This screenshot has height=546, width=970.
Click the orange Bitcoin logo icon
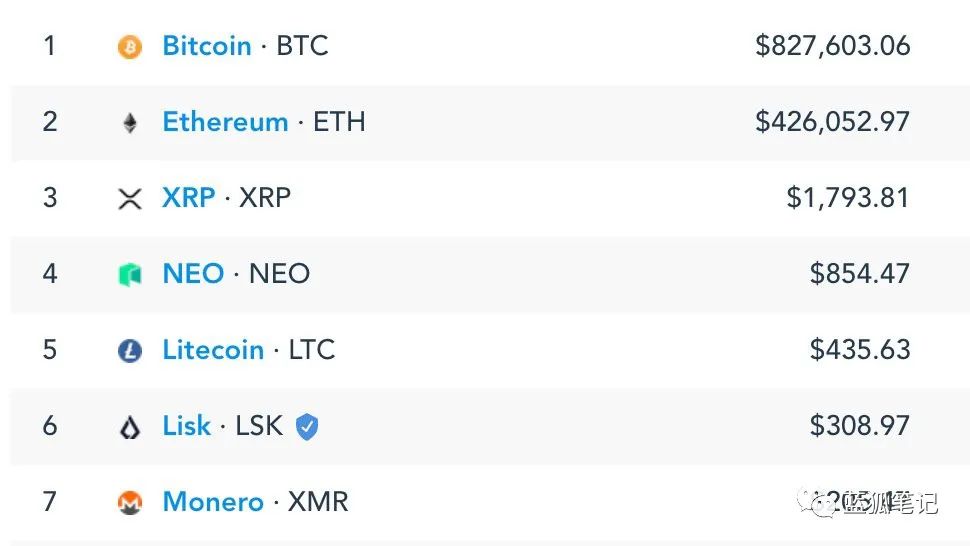[130, 47]
